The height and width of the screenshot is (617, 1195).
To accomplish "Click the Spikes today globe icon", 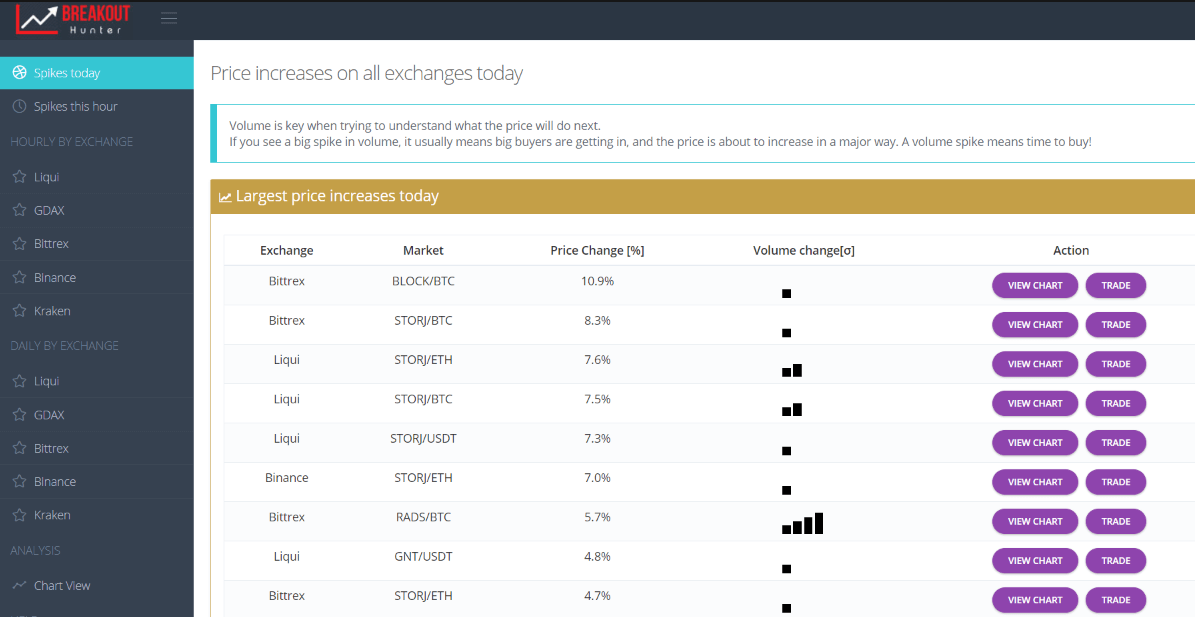I will (20, 73).
